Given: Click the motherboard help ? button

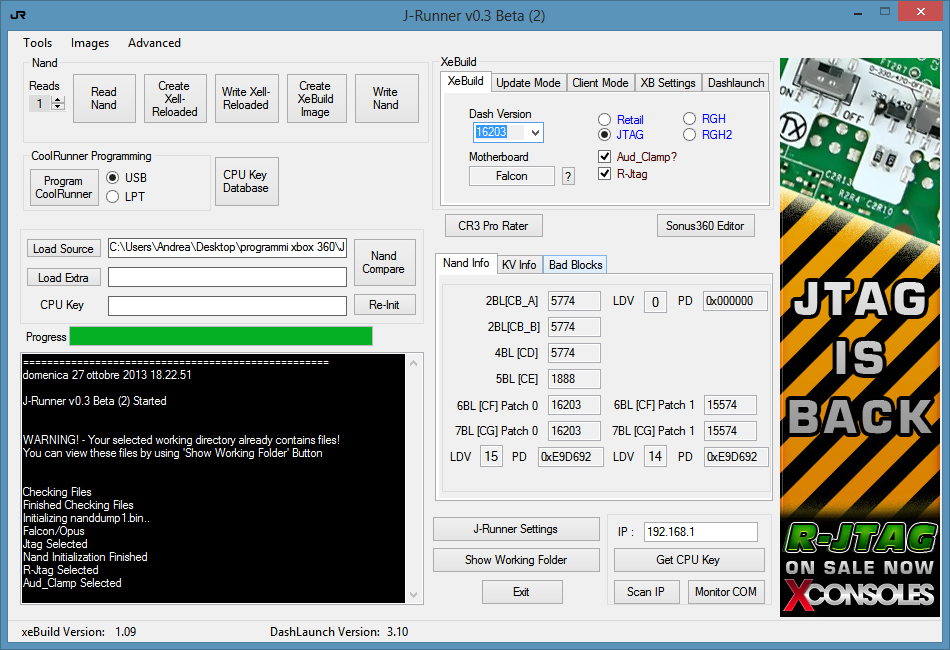Looking at the screenshot, I should [x=568, y=176].
